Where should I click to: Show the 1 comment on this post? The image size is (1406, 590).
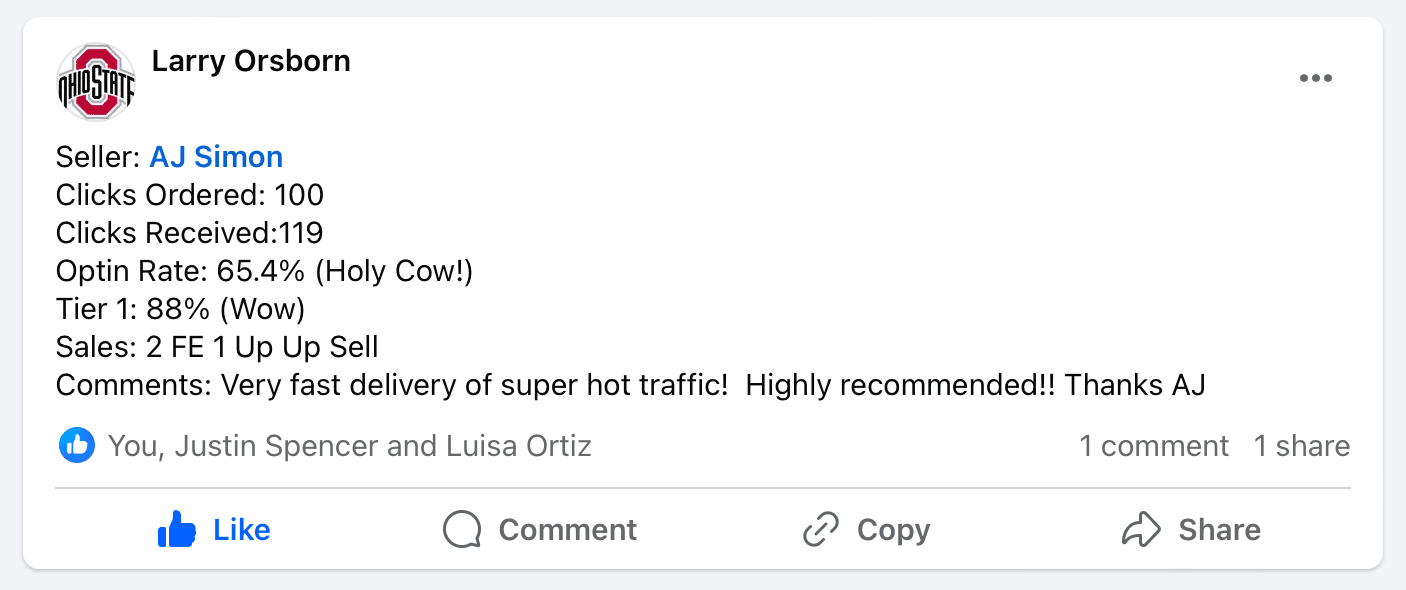pos(1153,445)
